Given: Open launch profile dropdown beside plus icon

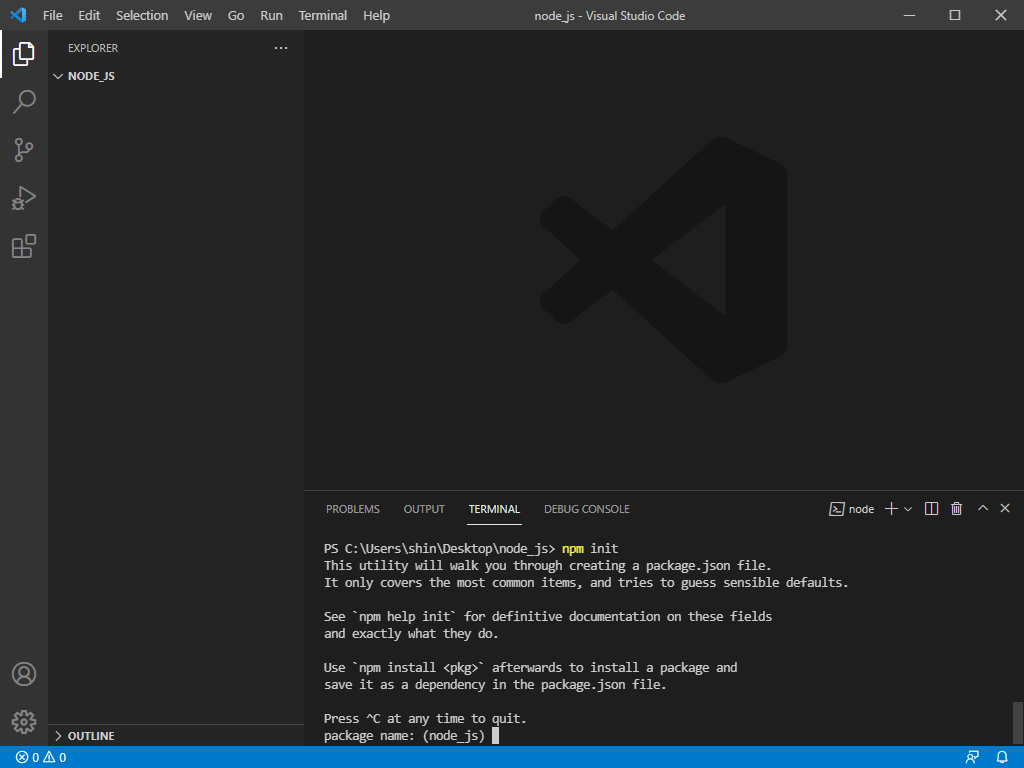Looking at the screenshot, I should coord(908,509).
